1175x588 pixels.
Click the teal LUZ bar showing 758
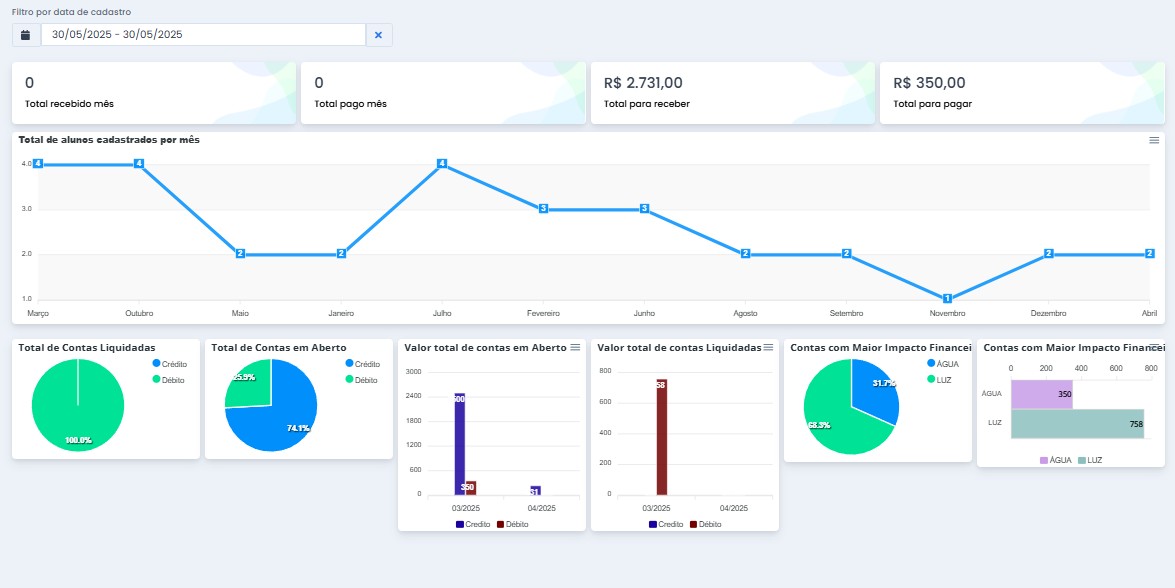coord(1078,424)
